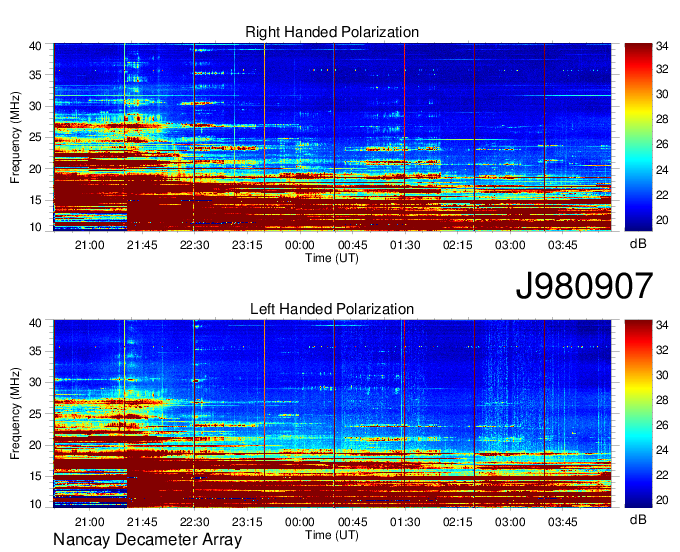Click the "00:00" tick of Right Handed plot
This screenshot has width=680, height=552.
click(300, 245)
